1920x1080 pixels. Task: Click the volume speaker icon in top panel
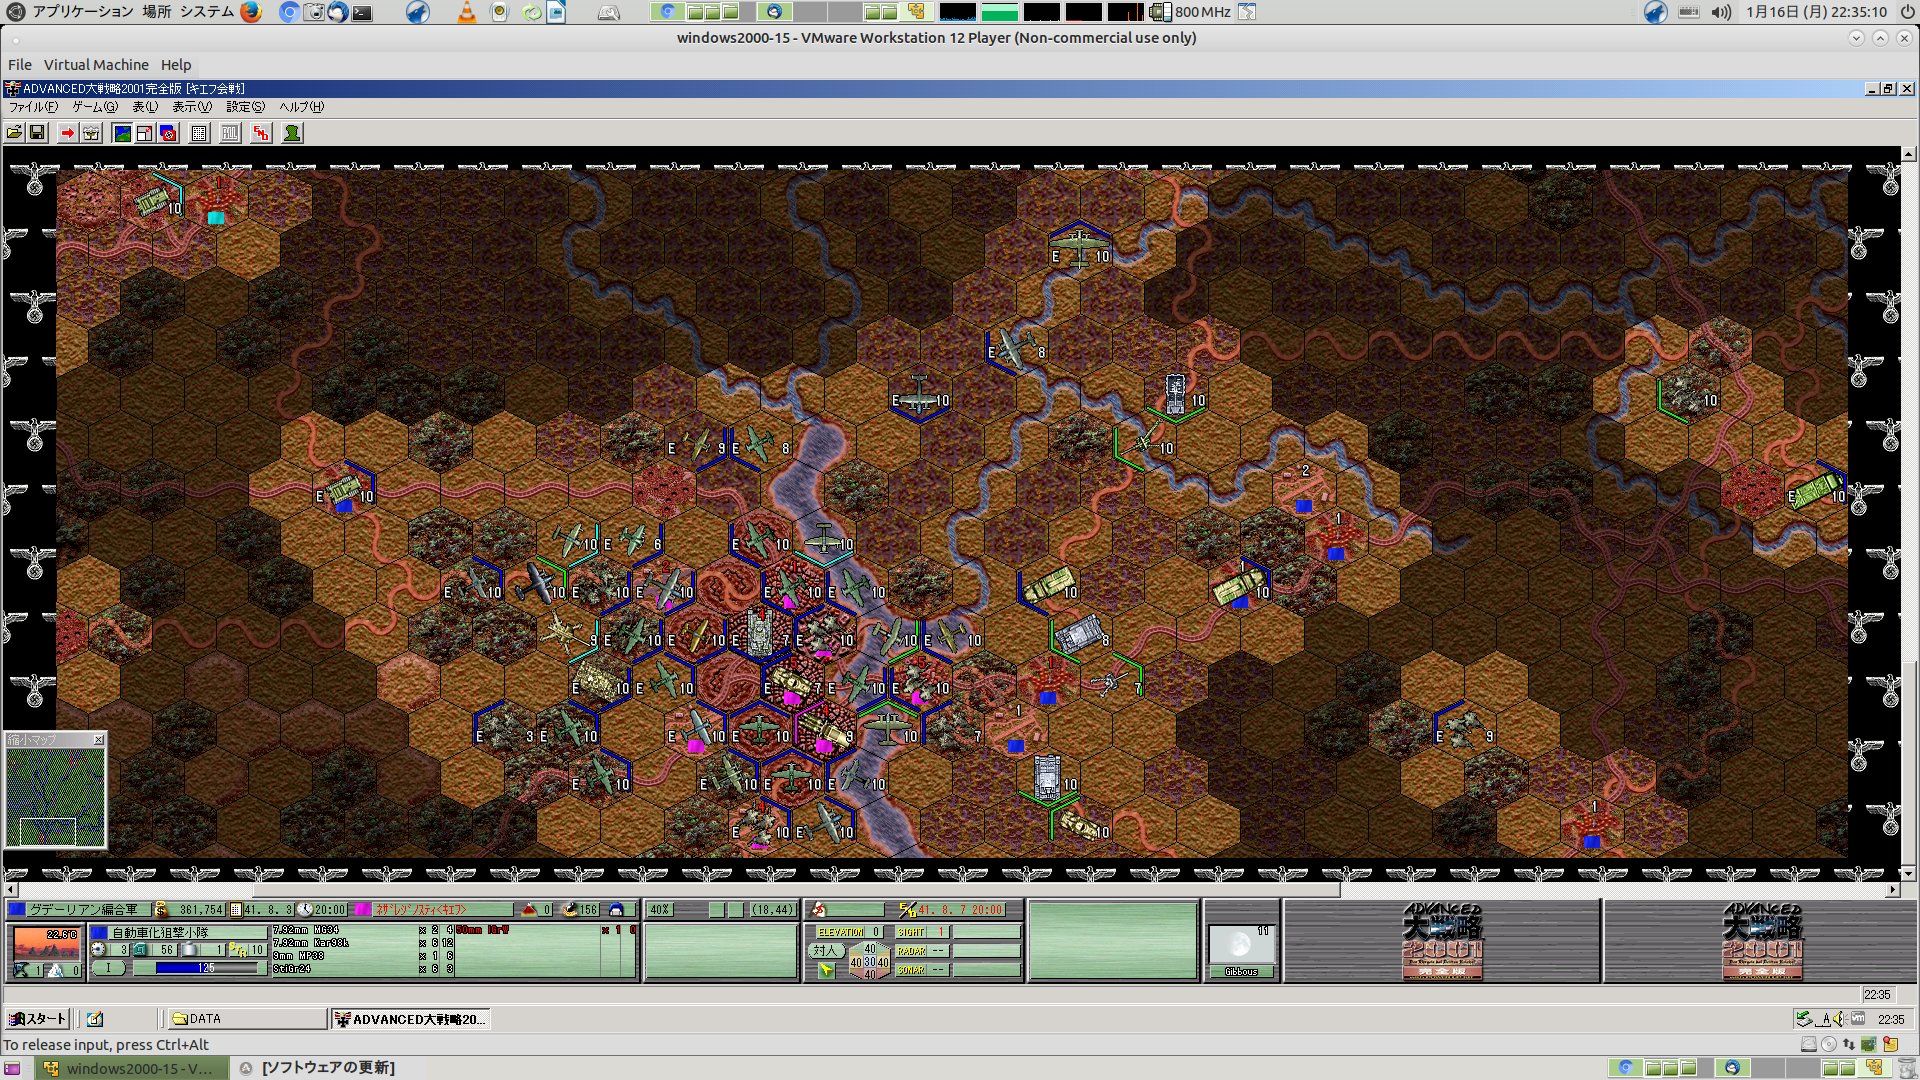click(x=1721, y=12)
